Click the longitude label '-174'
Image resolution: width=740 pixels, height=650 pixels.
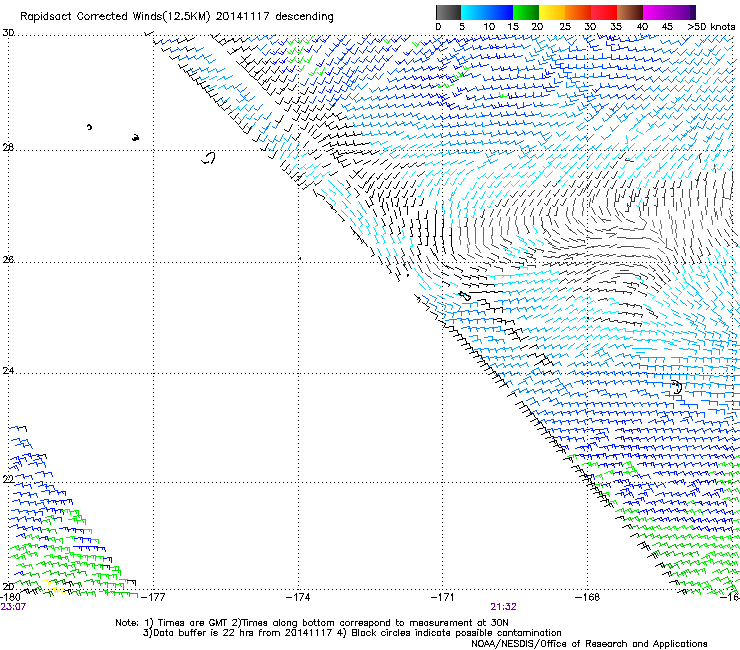coord(298,597)
